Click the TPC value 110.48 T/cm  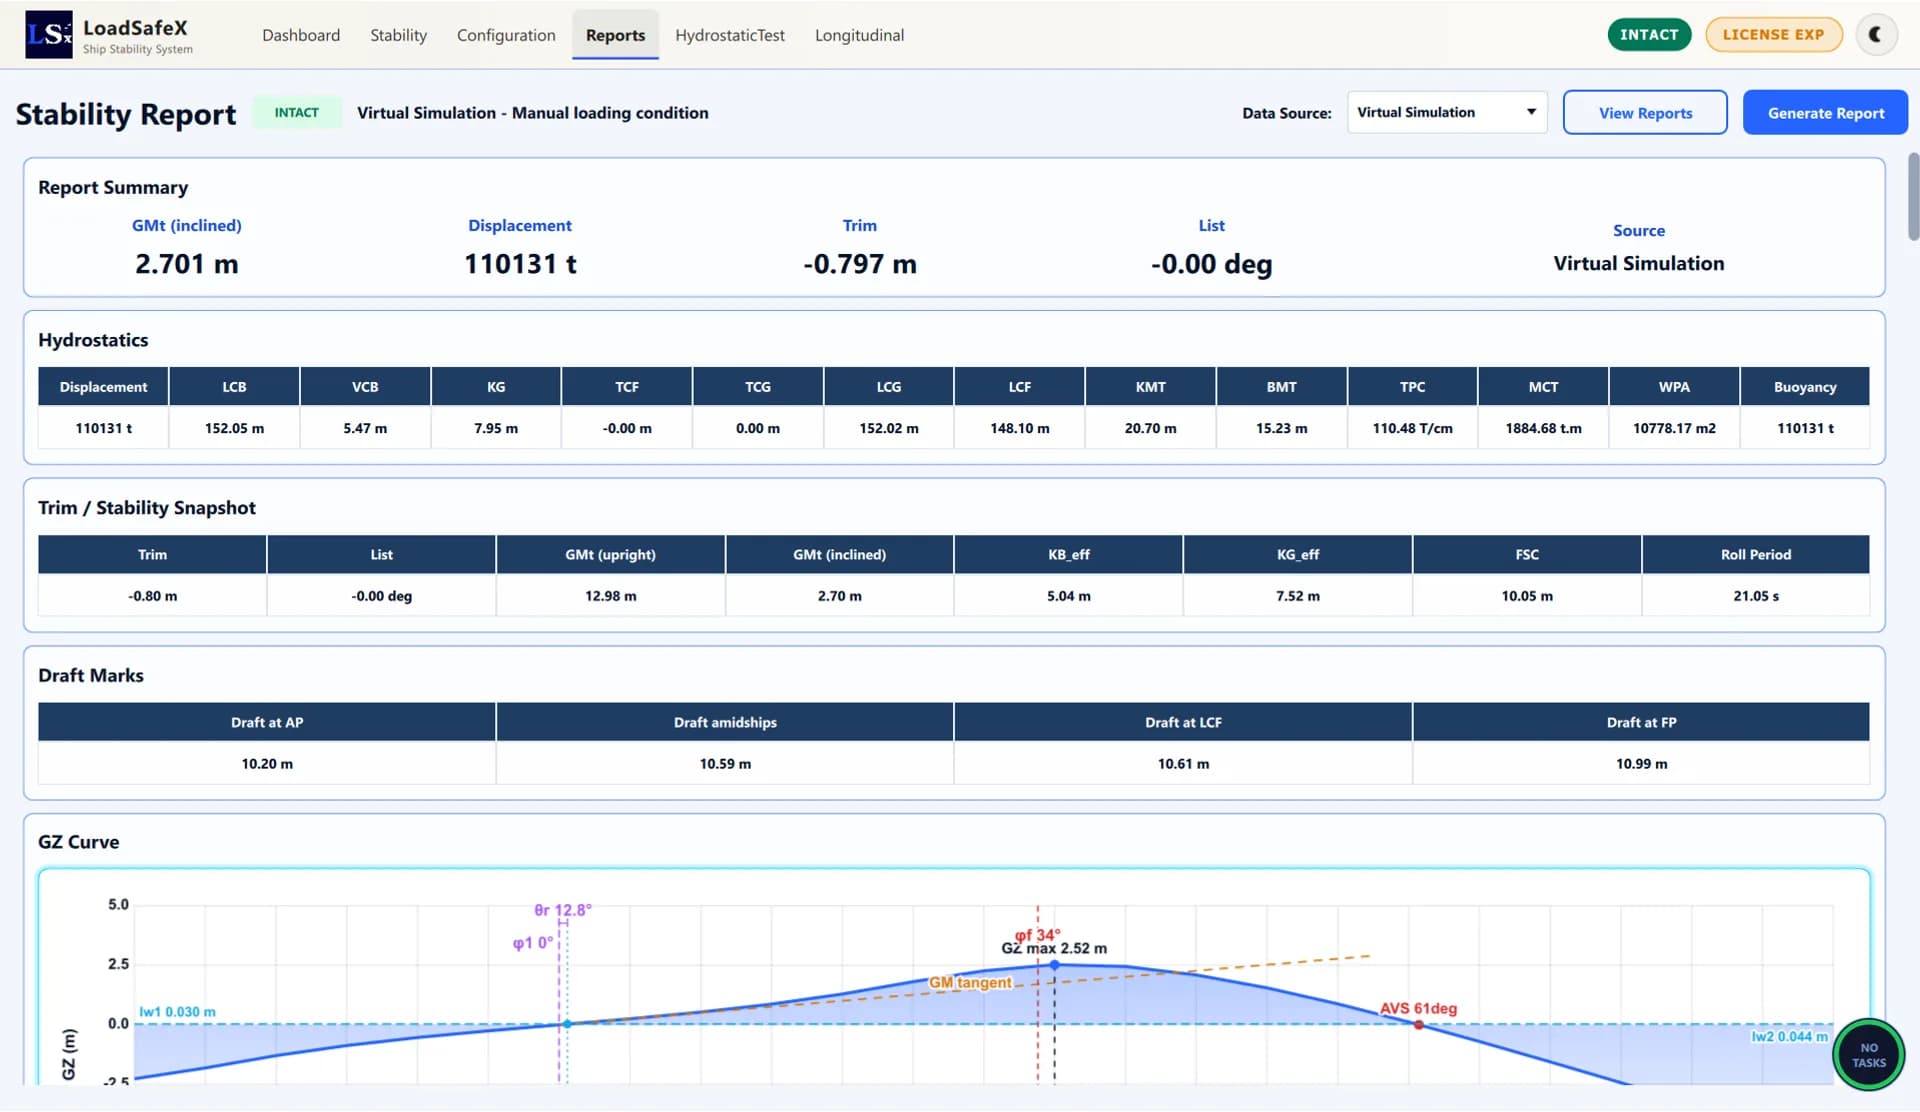pos(1412,428)
